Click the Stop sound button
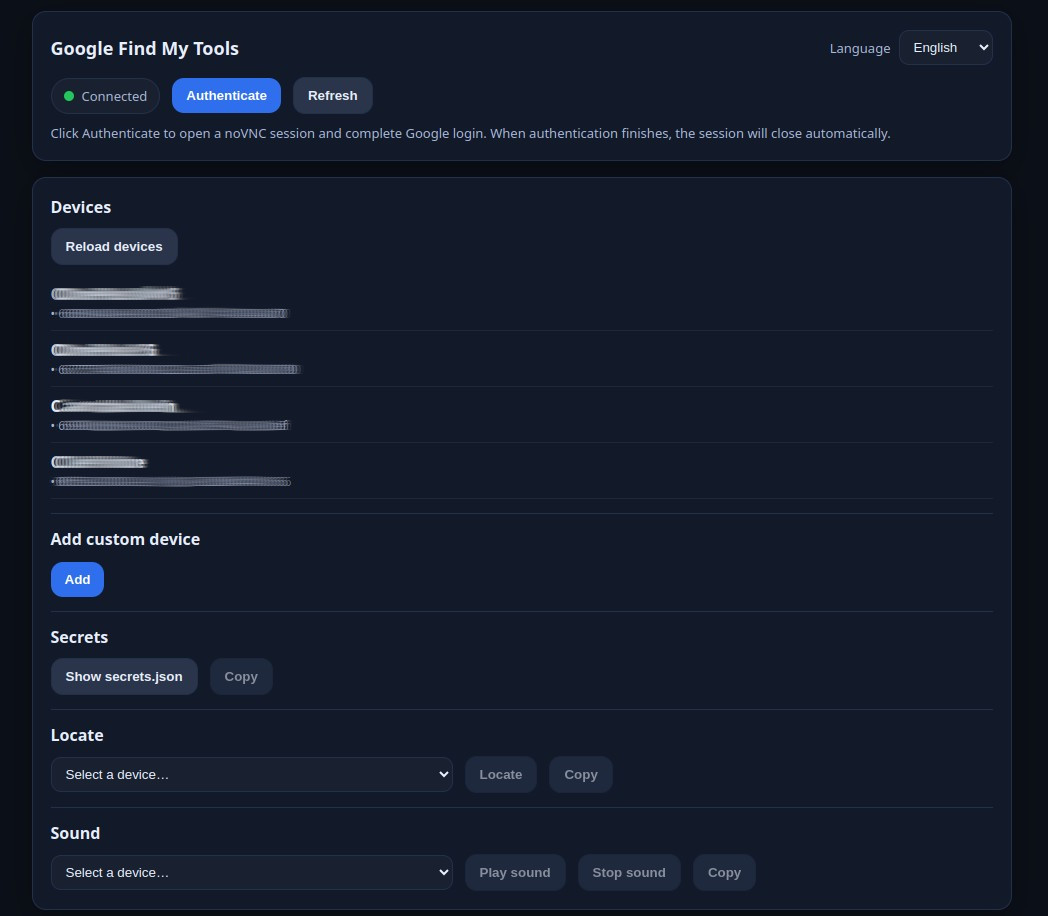 pyautogui.click(x=629, y=873)
